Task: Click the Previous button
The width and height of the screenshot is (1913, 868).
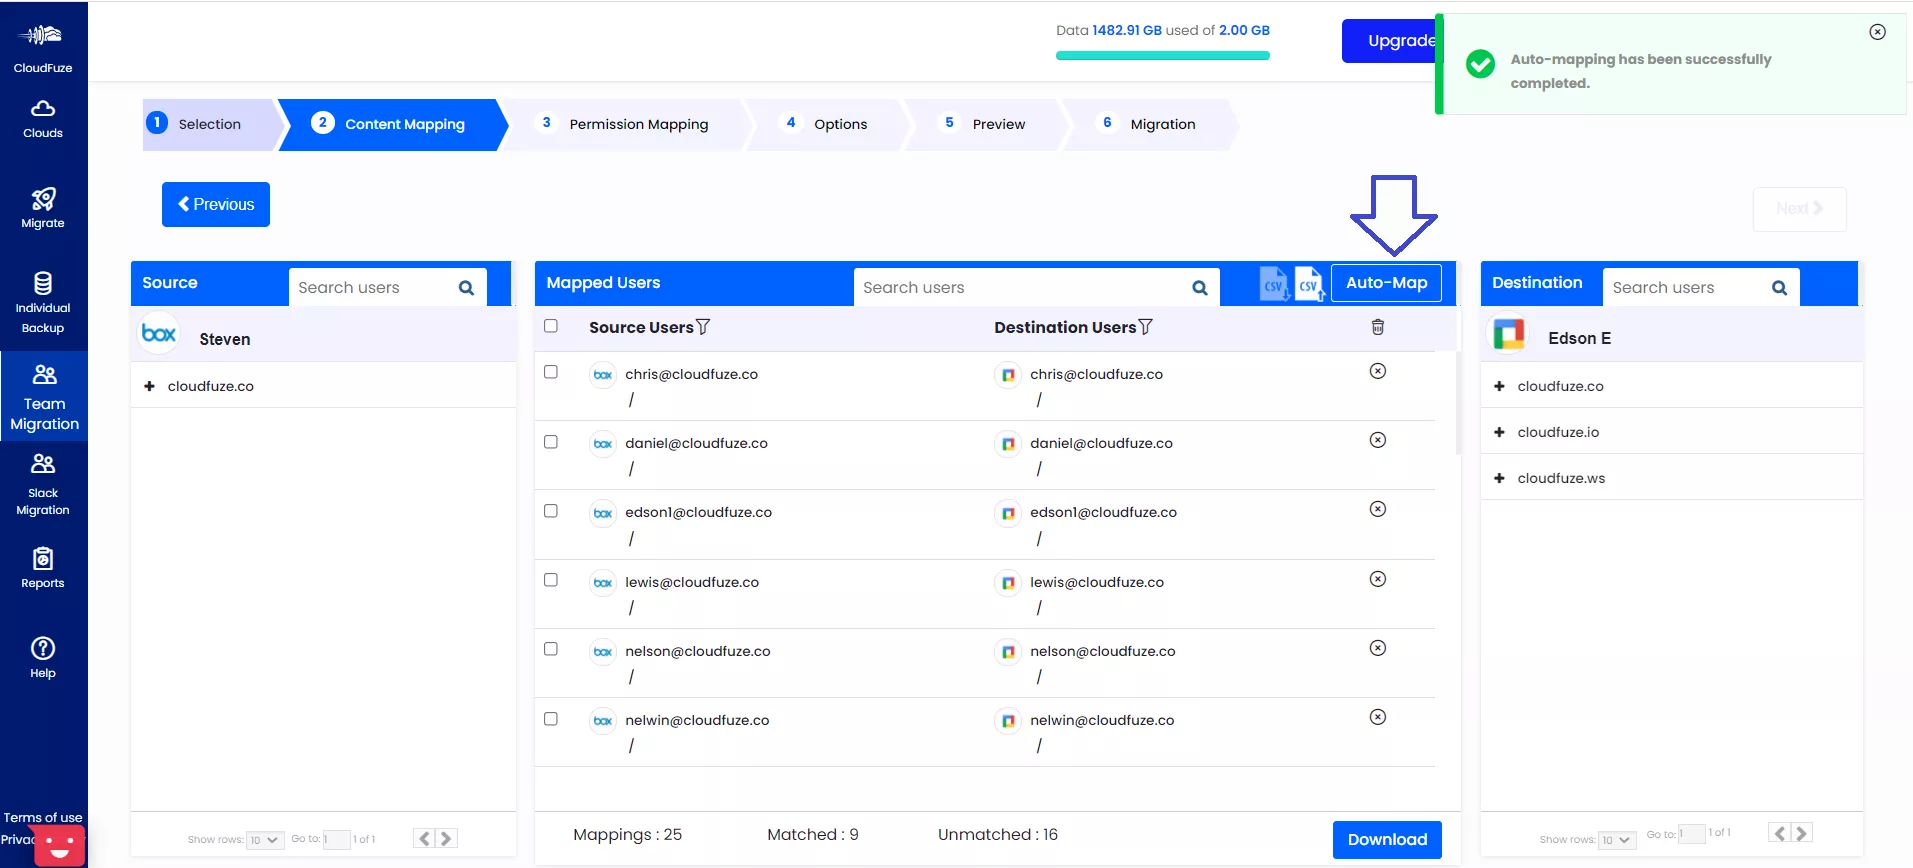Action: coord(216,204)
